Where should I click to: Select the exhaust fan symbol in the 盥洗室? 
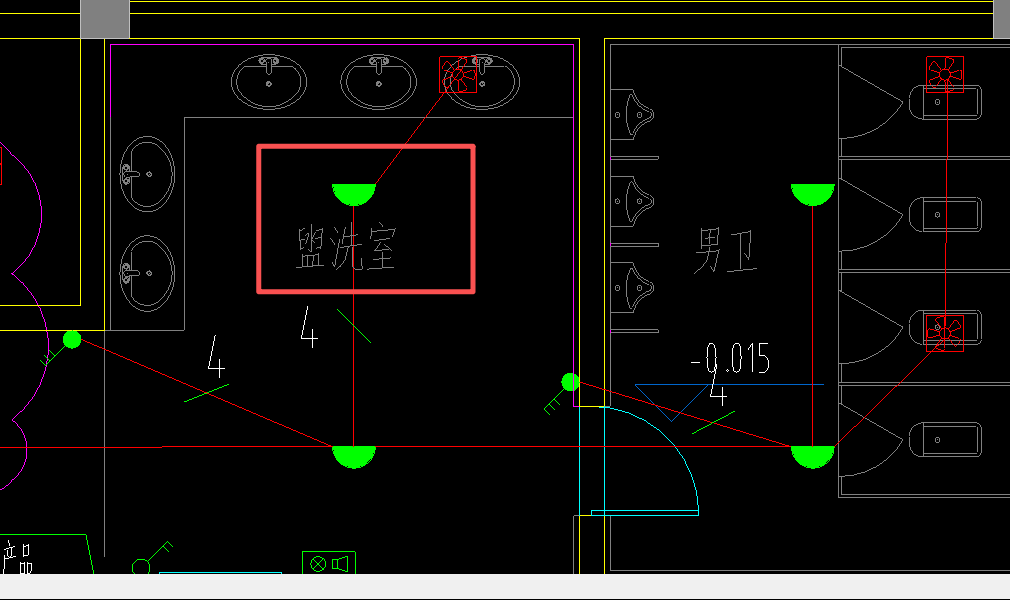tap(458, 75)
